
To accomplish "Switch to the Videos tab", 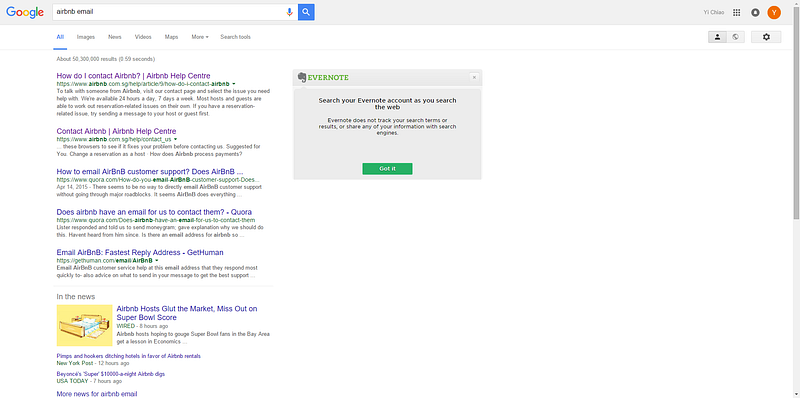I will [143, 37].
